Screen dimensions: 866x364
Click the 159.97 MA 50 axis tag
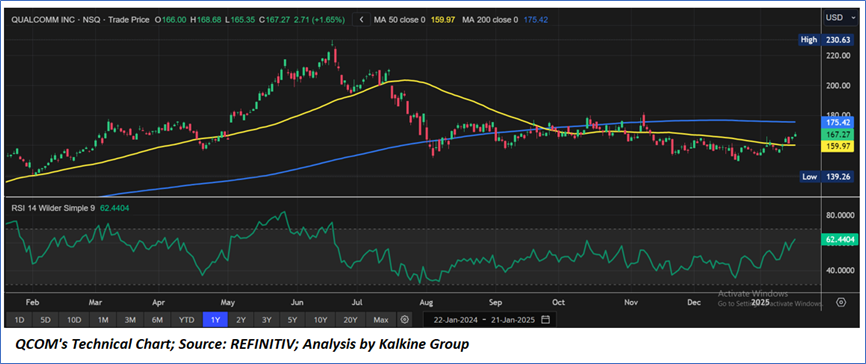tap(839, 146)
